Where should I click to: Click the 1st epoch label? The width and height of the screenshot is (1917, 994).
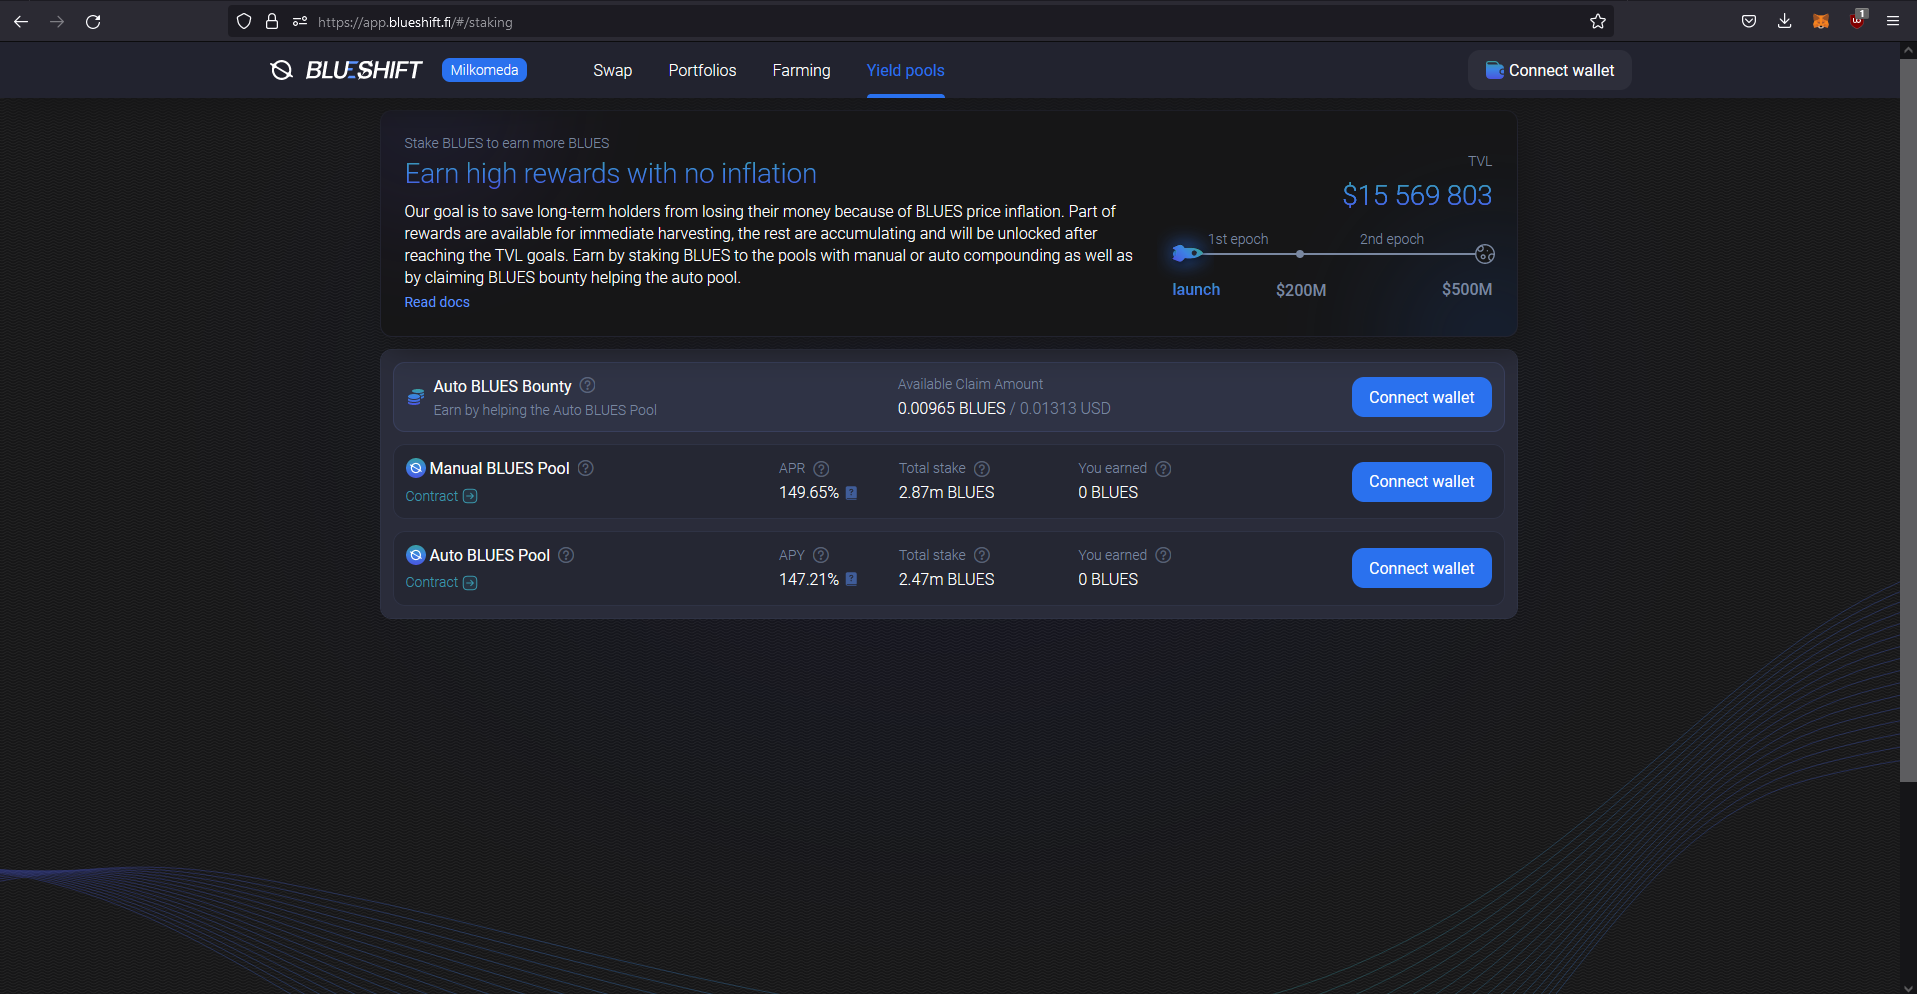1238,239
